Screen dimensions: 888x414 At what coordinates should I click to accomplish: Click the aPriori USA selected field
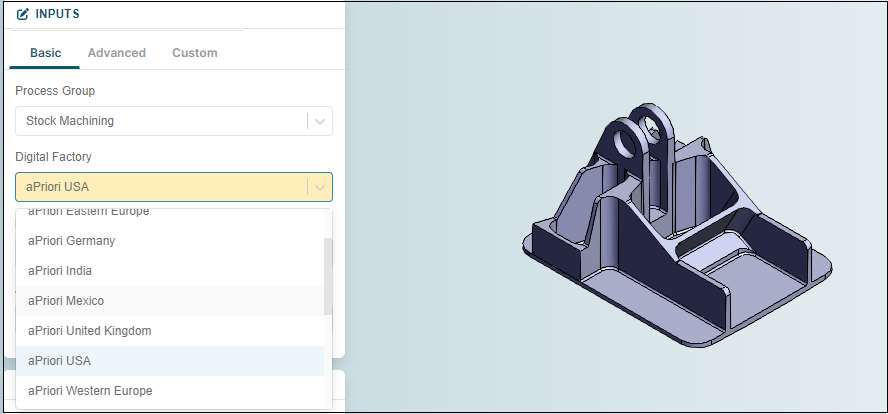pyautogui.click(x=174, y=187)
